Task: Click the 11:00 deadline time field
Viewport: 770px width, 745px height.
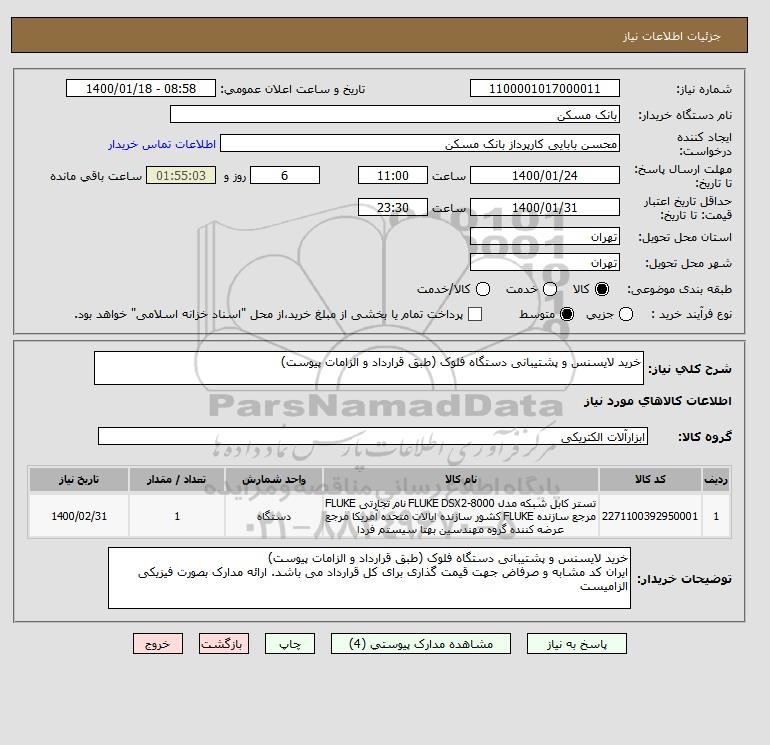Action: (393, 175)
